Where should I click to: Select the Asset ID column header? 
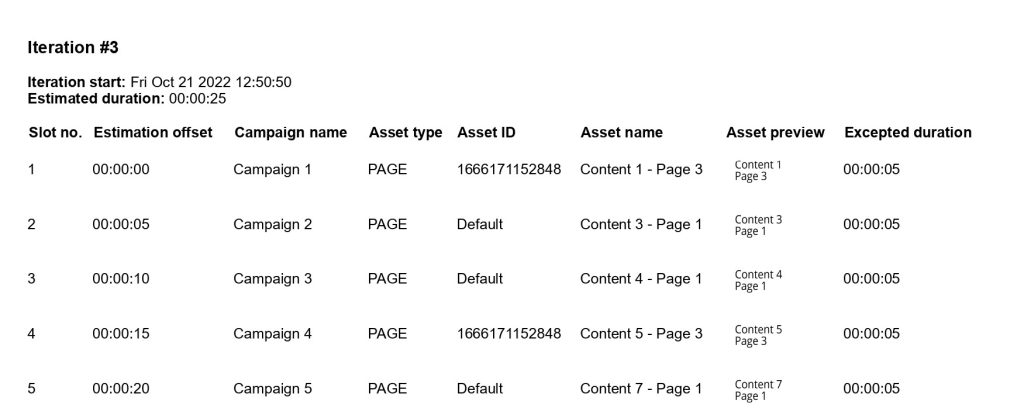[x=486, y=133]
